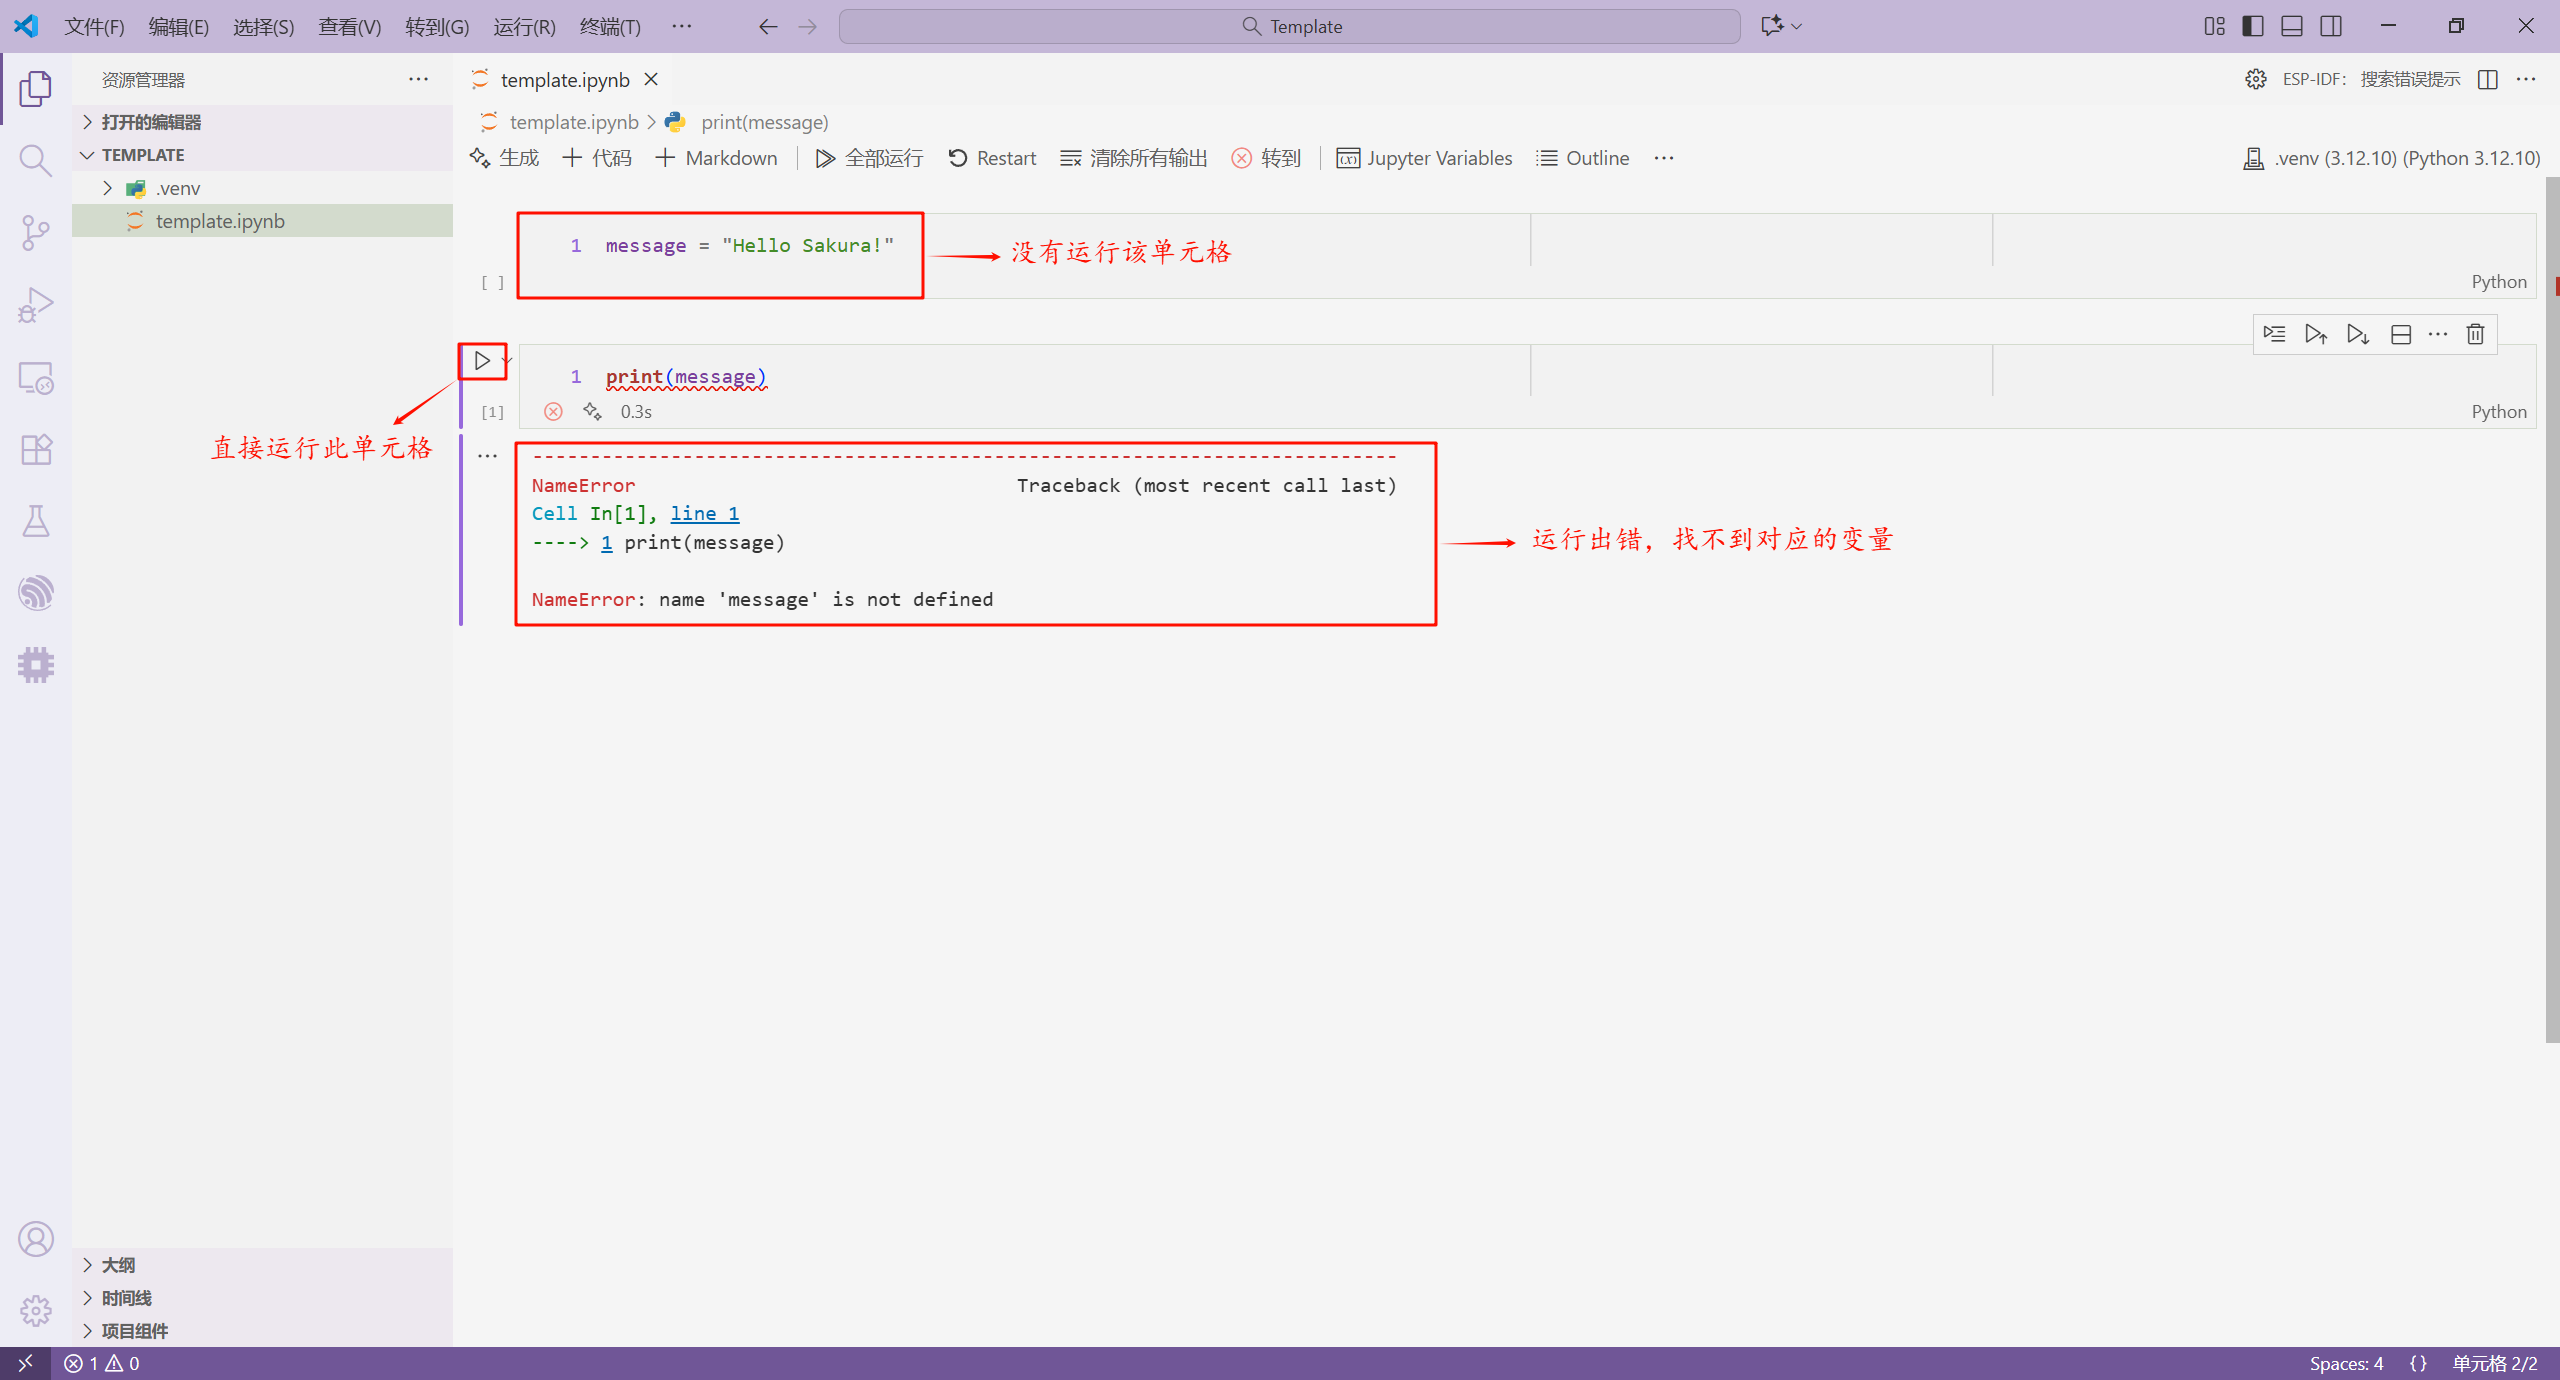The width and height of the screenshot is (2560, 1380).
Task: Open the Testing flask view
Action: pos(35,521)
